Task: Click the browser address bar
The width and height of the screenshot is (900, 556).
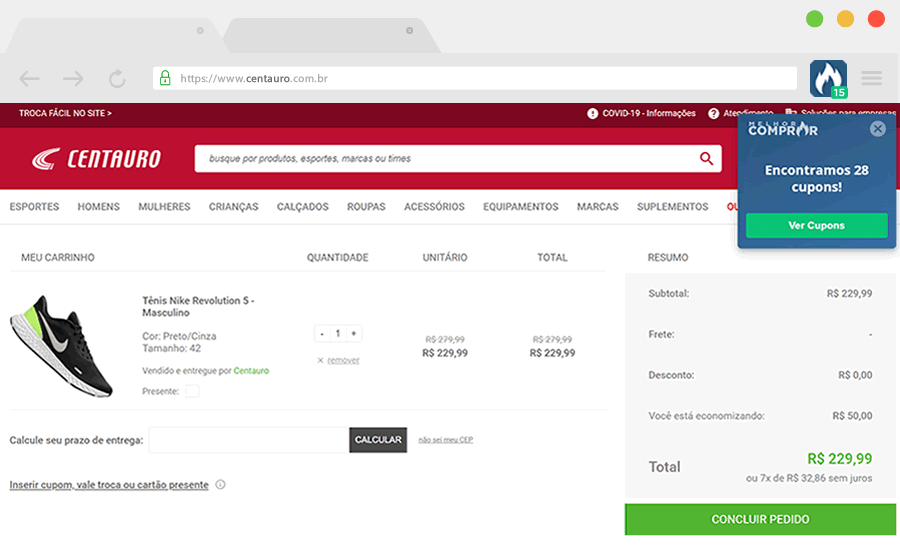Action: pos(475,78)
